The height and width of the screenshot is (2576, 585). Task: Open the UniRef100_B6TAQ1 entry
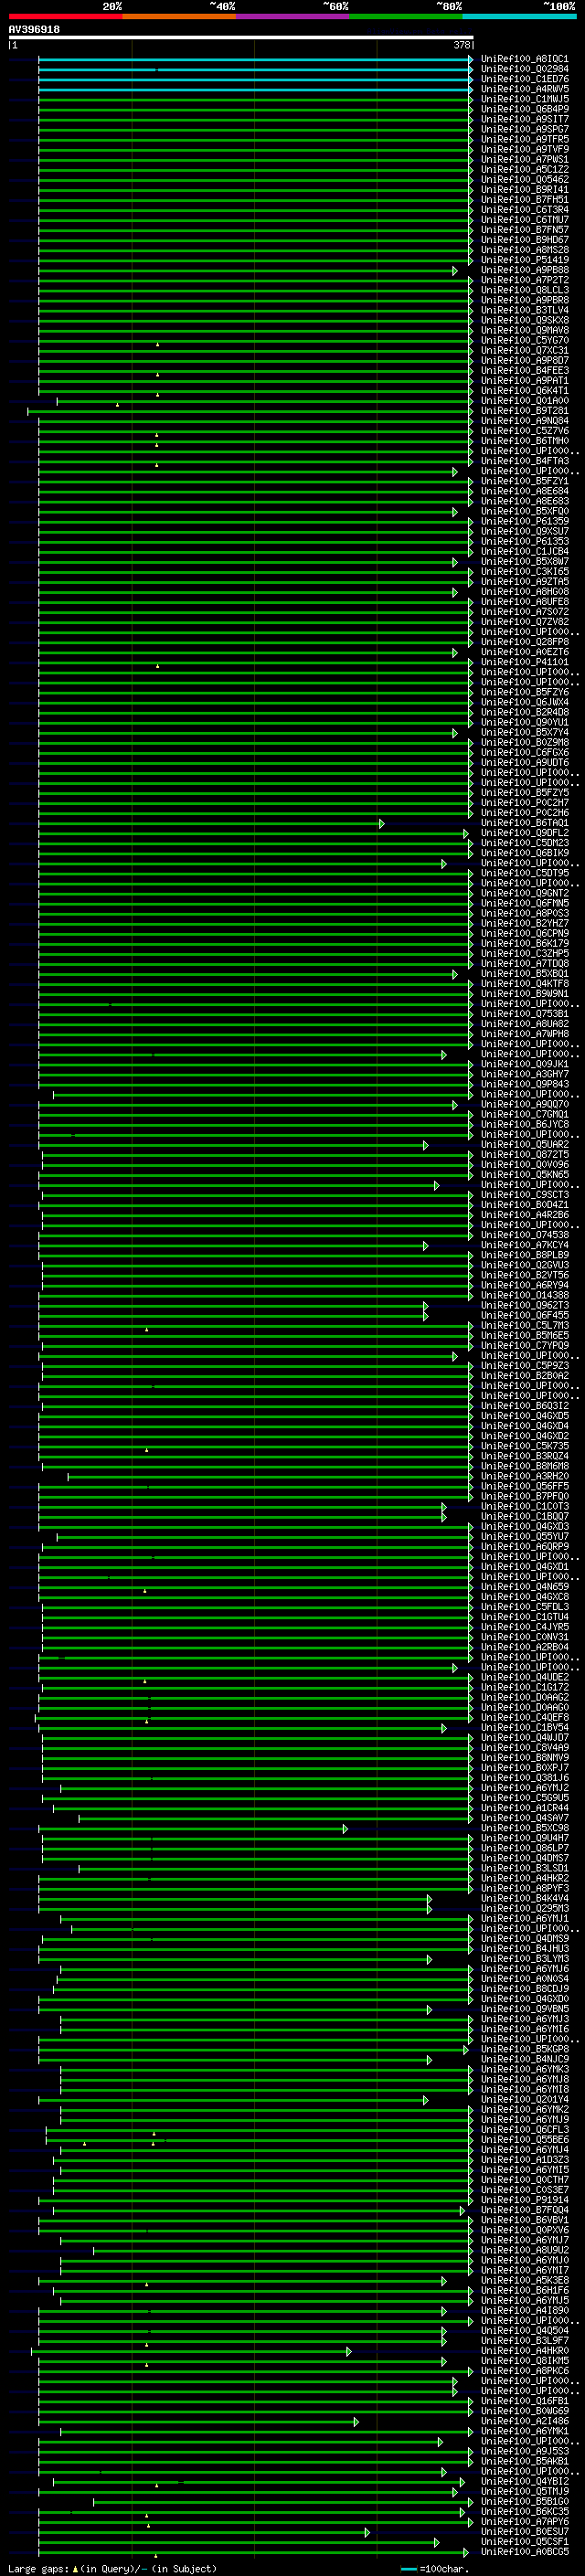524,823
